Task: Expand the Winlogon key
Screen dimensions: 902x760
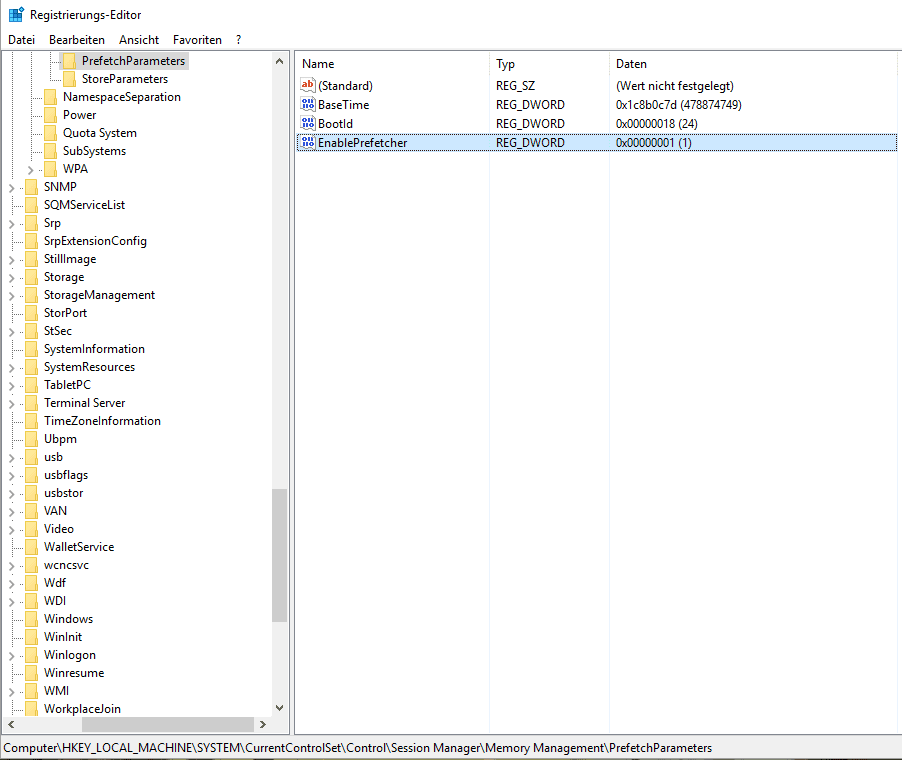Action: point(12,656)
